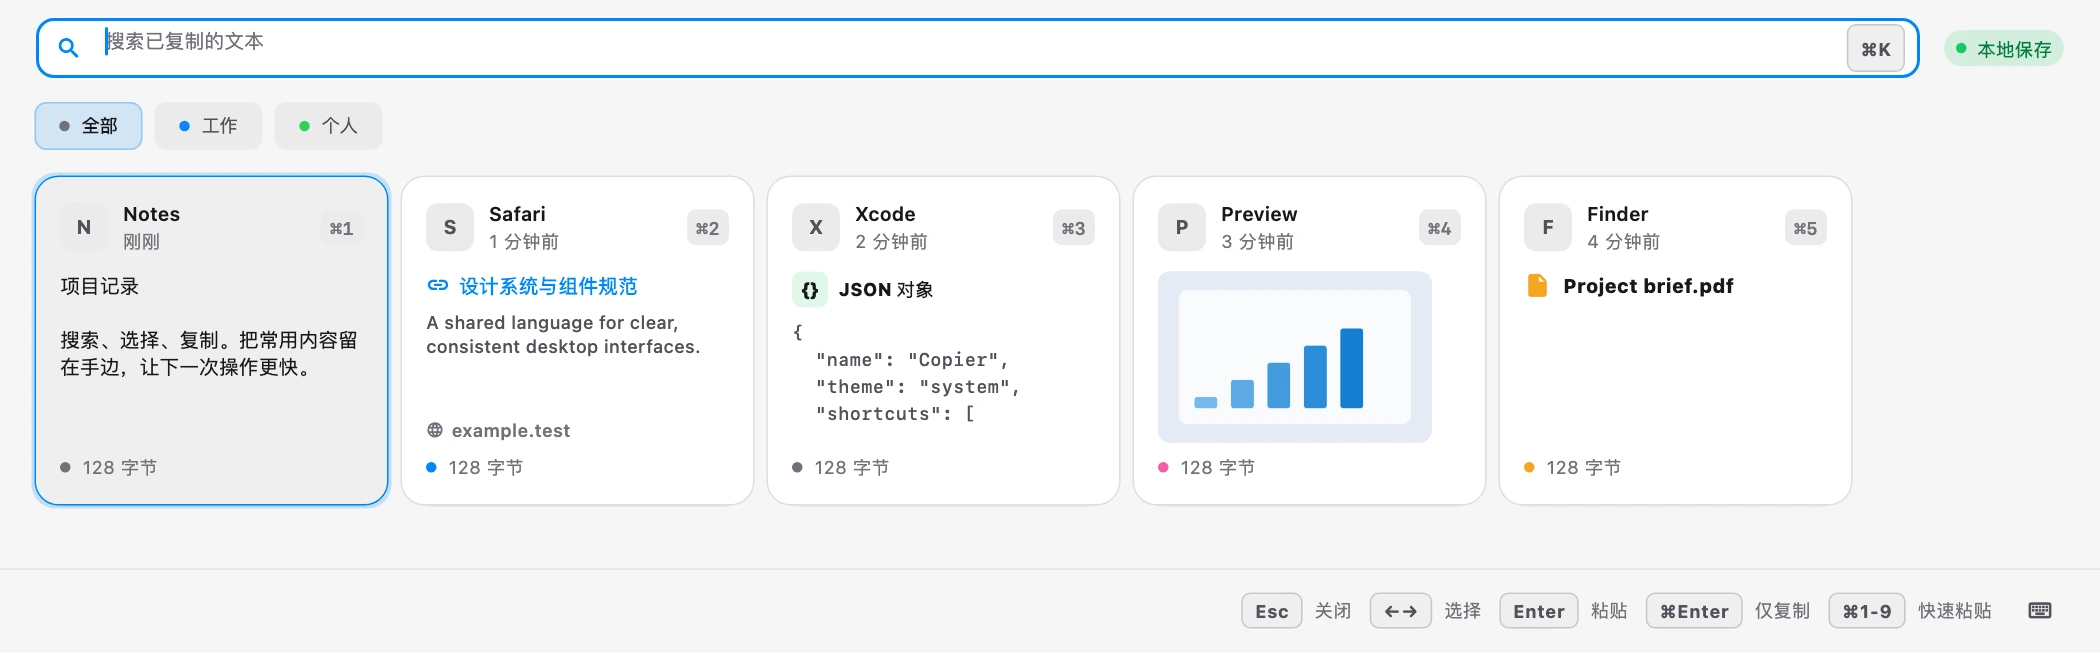The width and height of the screenshot is (2100, 653).
Task: Click the "name": "Copier" code line
Action: coord(912,360)
